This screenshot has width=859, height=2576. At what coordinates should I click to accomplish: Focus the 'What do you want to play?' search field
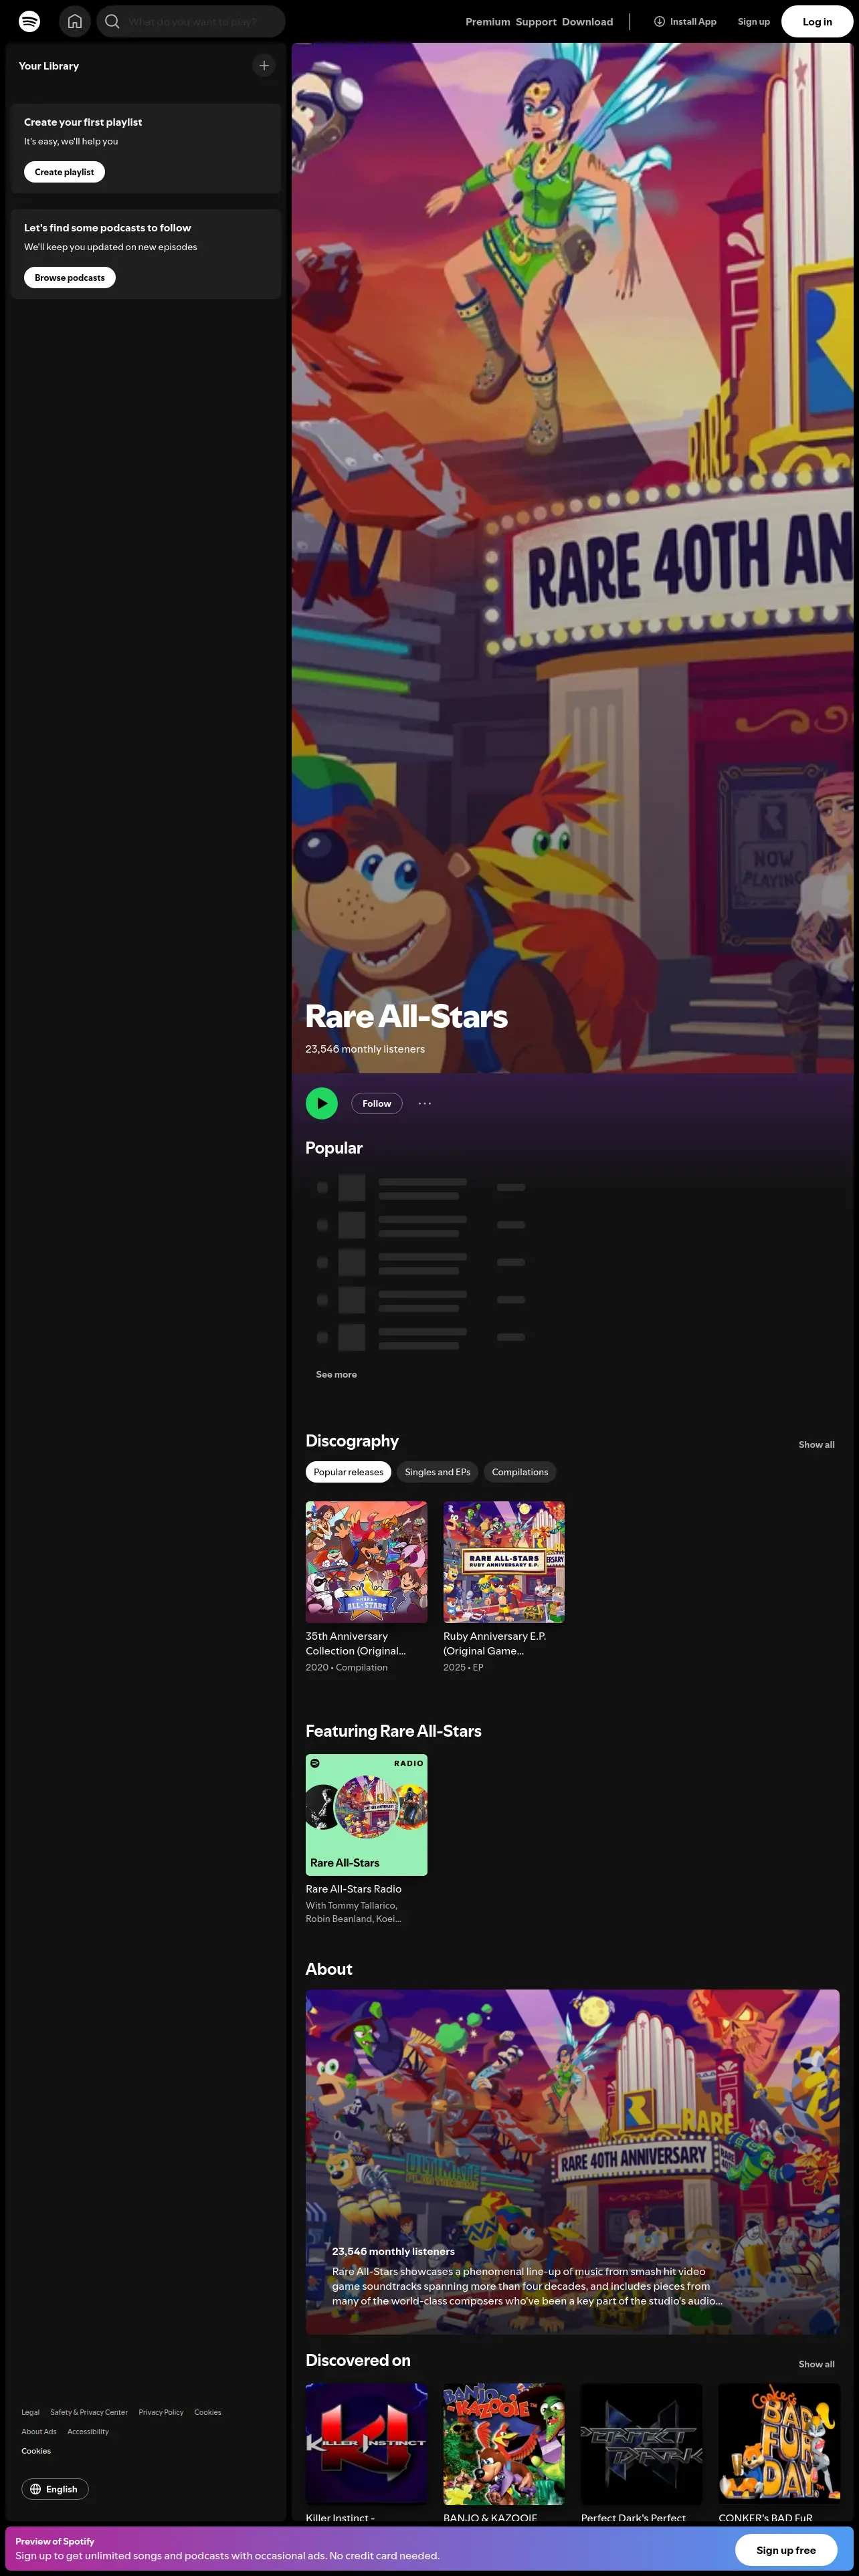point(192,21)
